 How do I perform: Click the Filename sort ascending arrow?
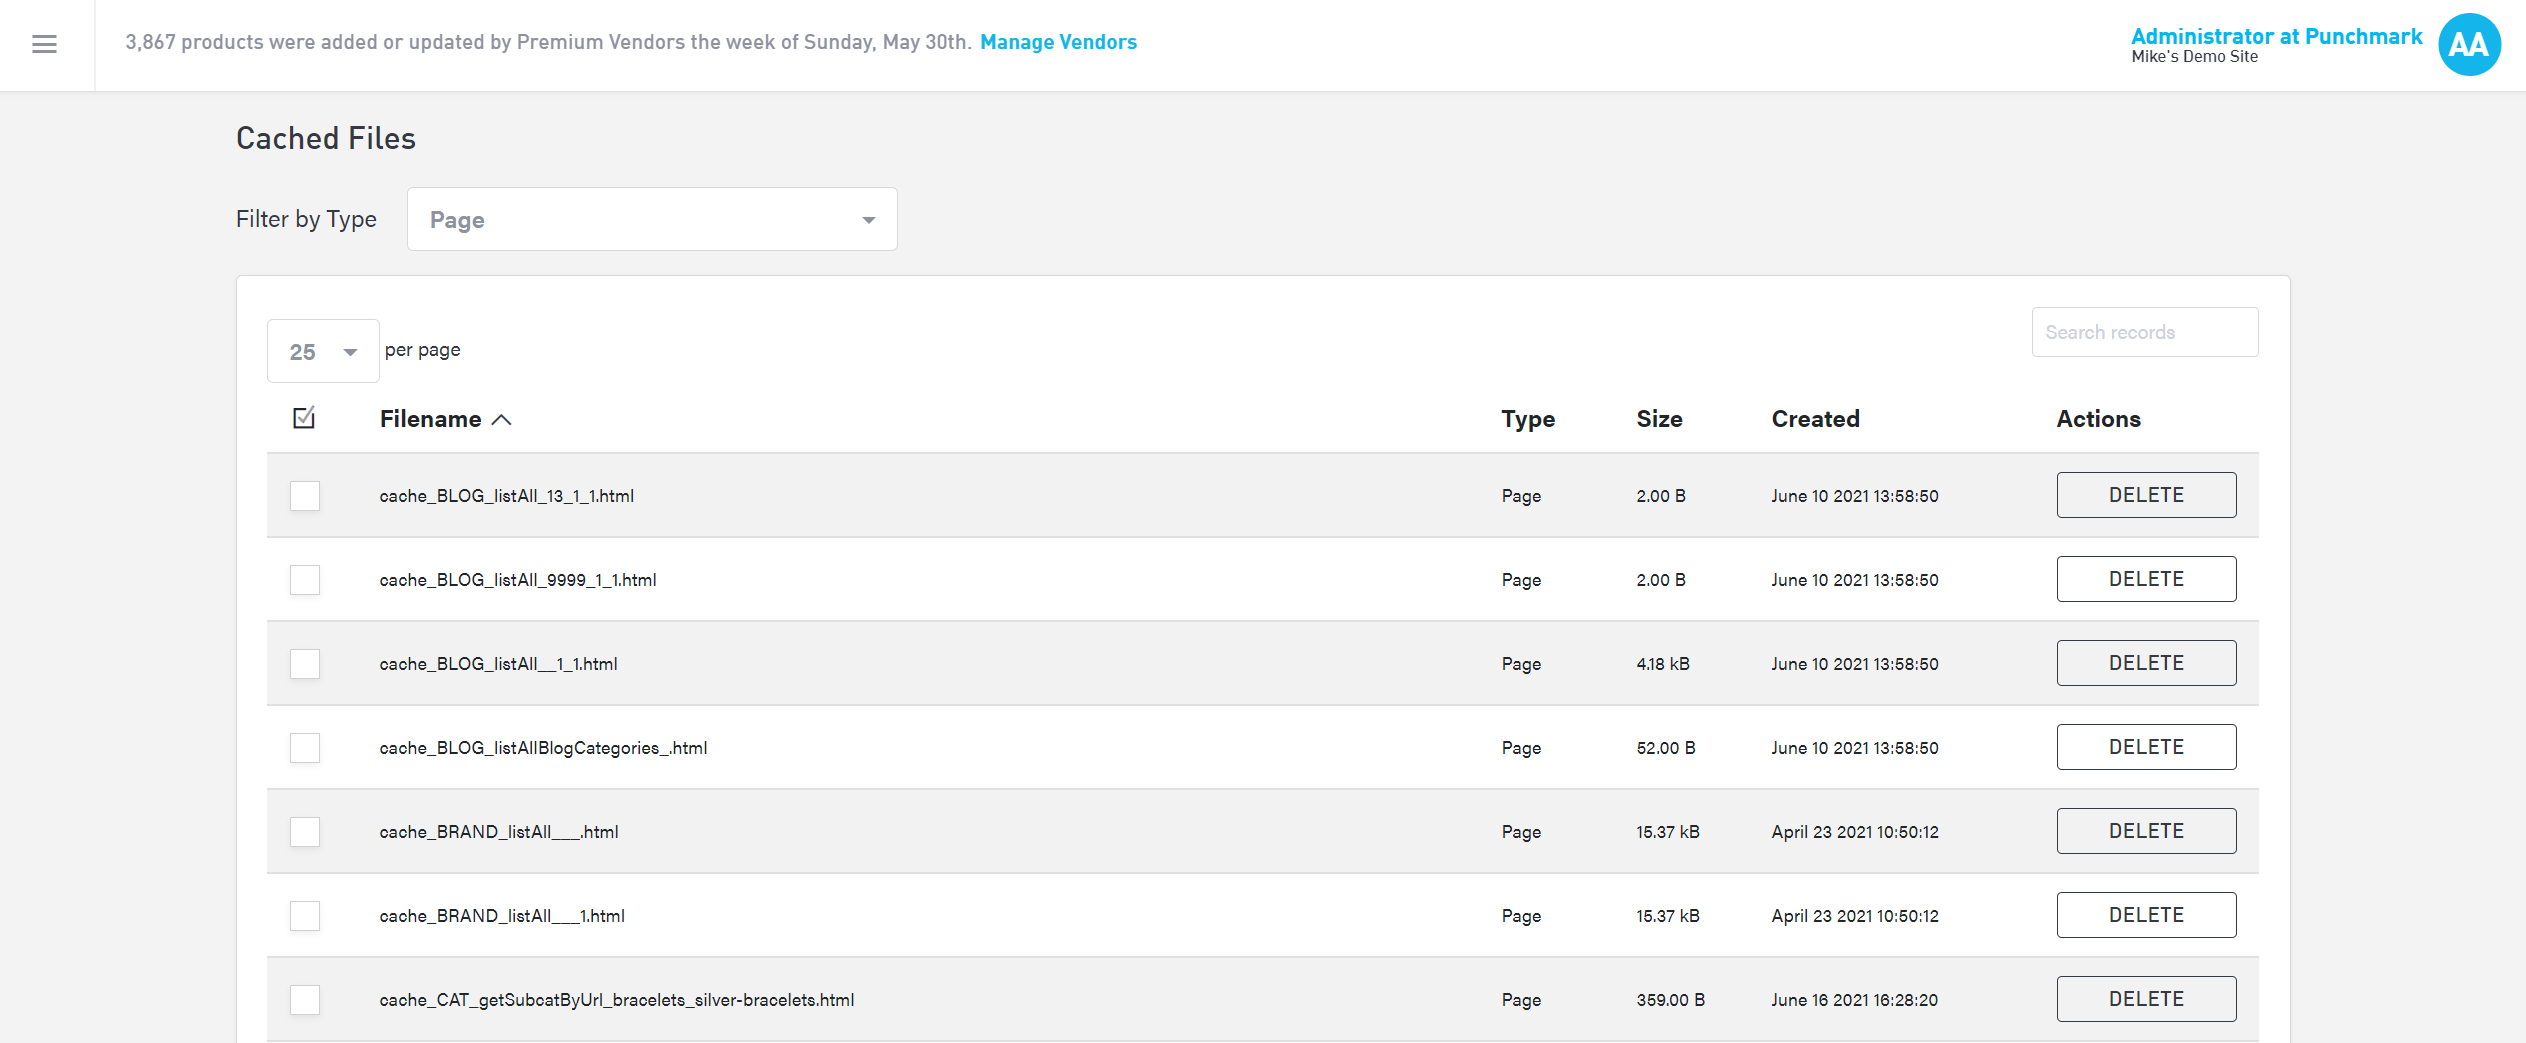(x=502, y=420)
